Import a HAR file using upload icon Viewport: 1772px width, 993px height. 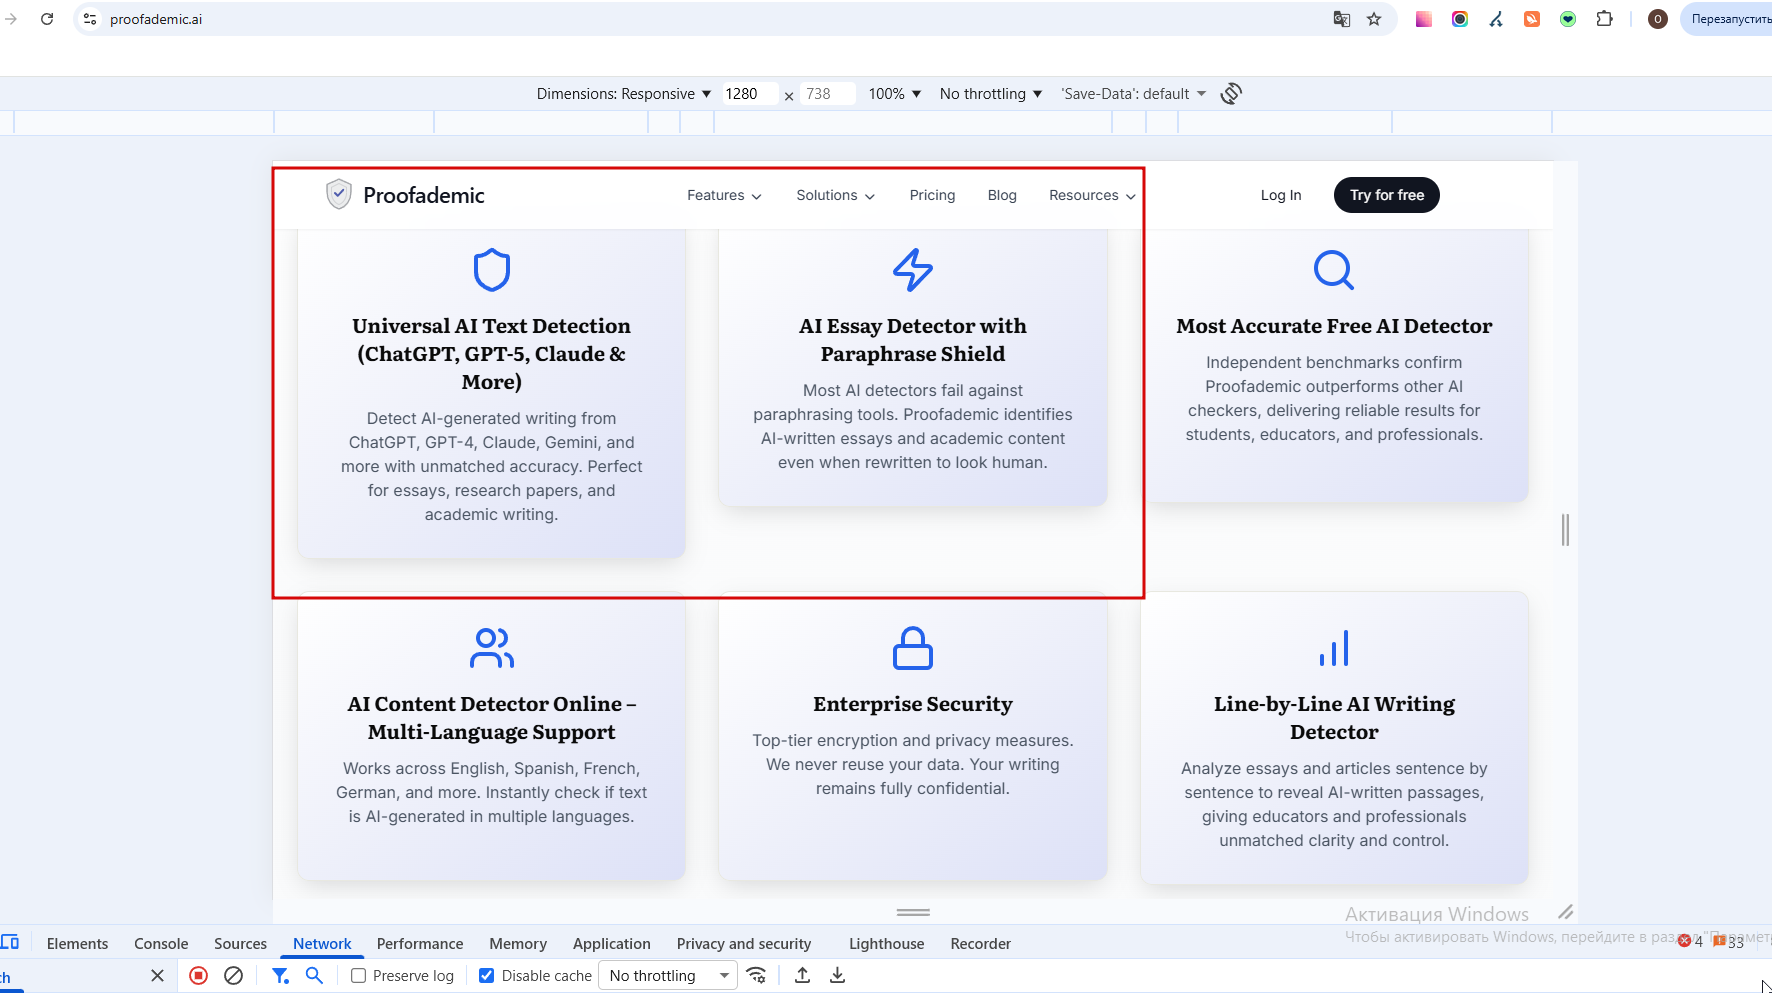click(x=802, y=975)
